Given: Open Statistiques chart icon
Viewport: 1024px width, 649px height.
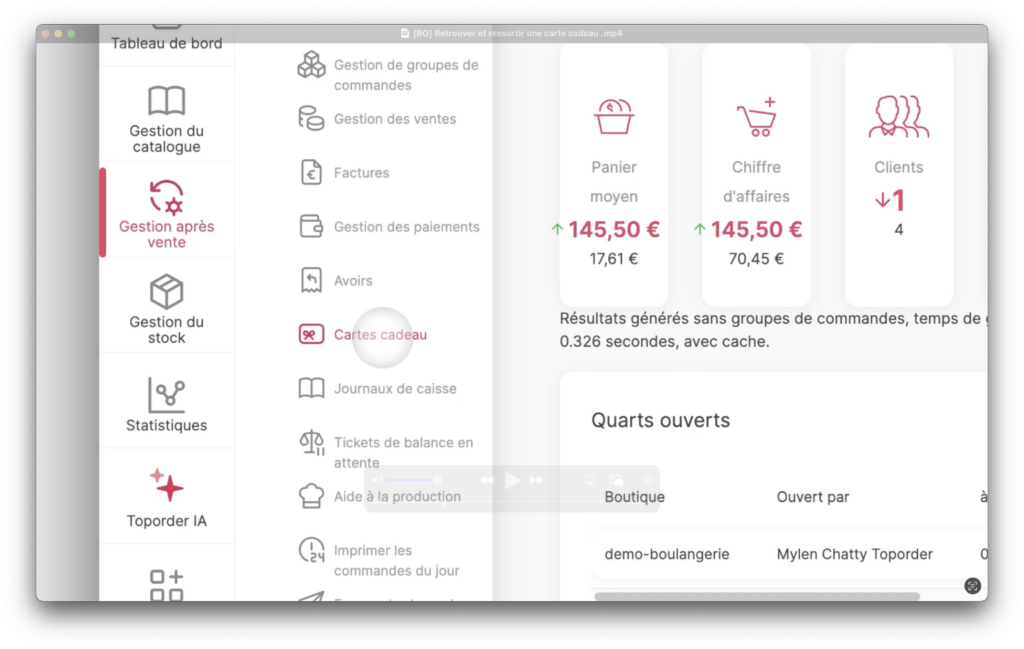Looking at the screenshot, I should [x=167, y=394].
